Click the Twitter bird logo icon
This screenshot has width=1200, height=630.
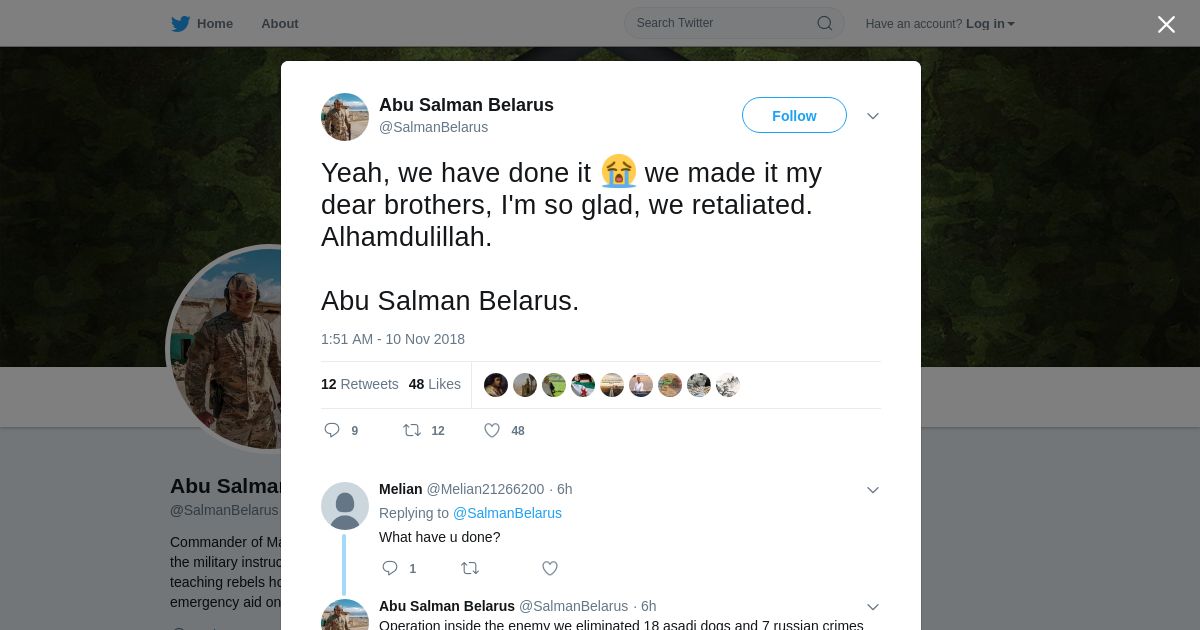[180, 24]
